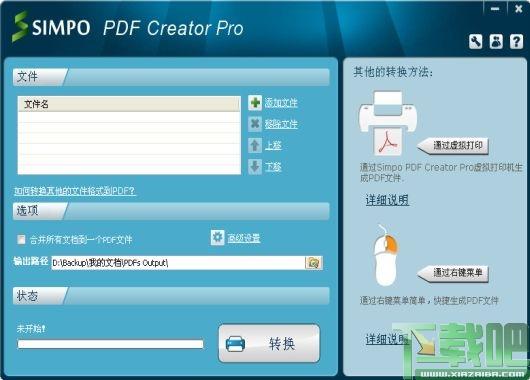Click the conversion progress bar

pos(110,344)
